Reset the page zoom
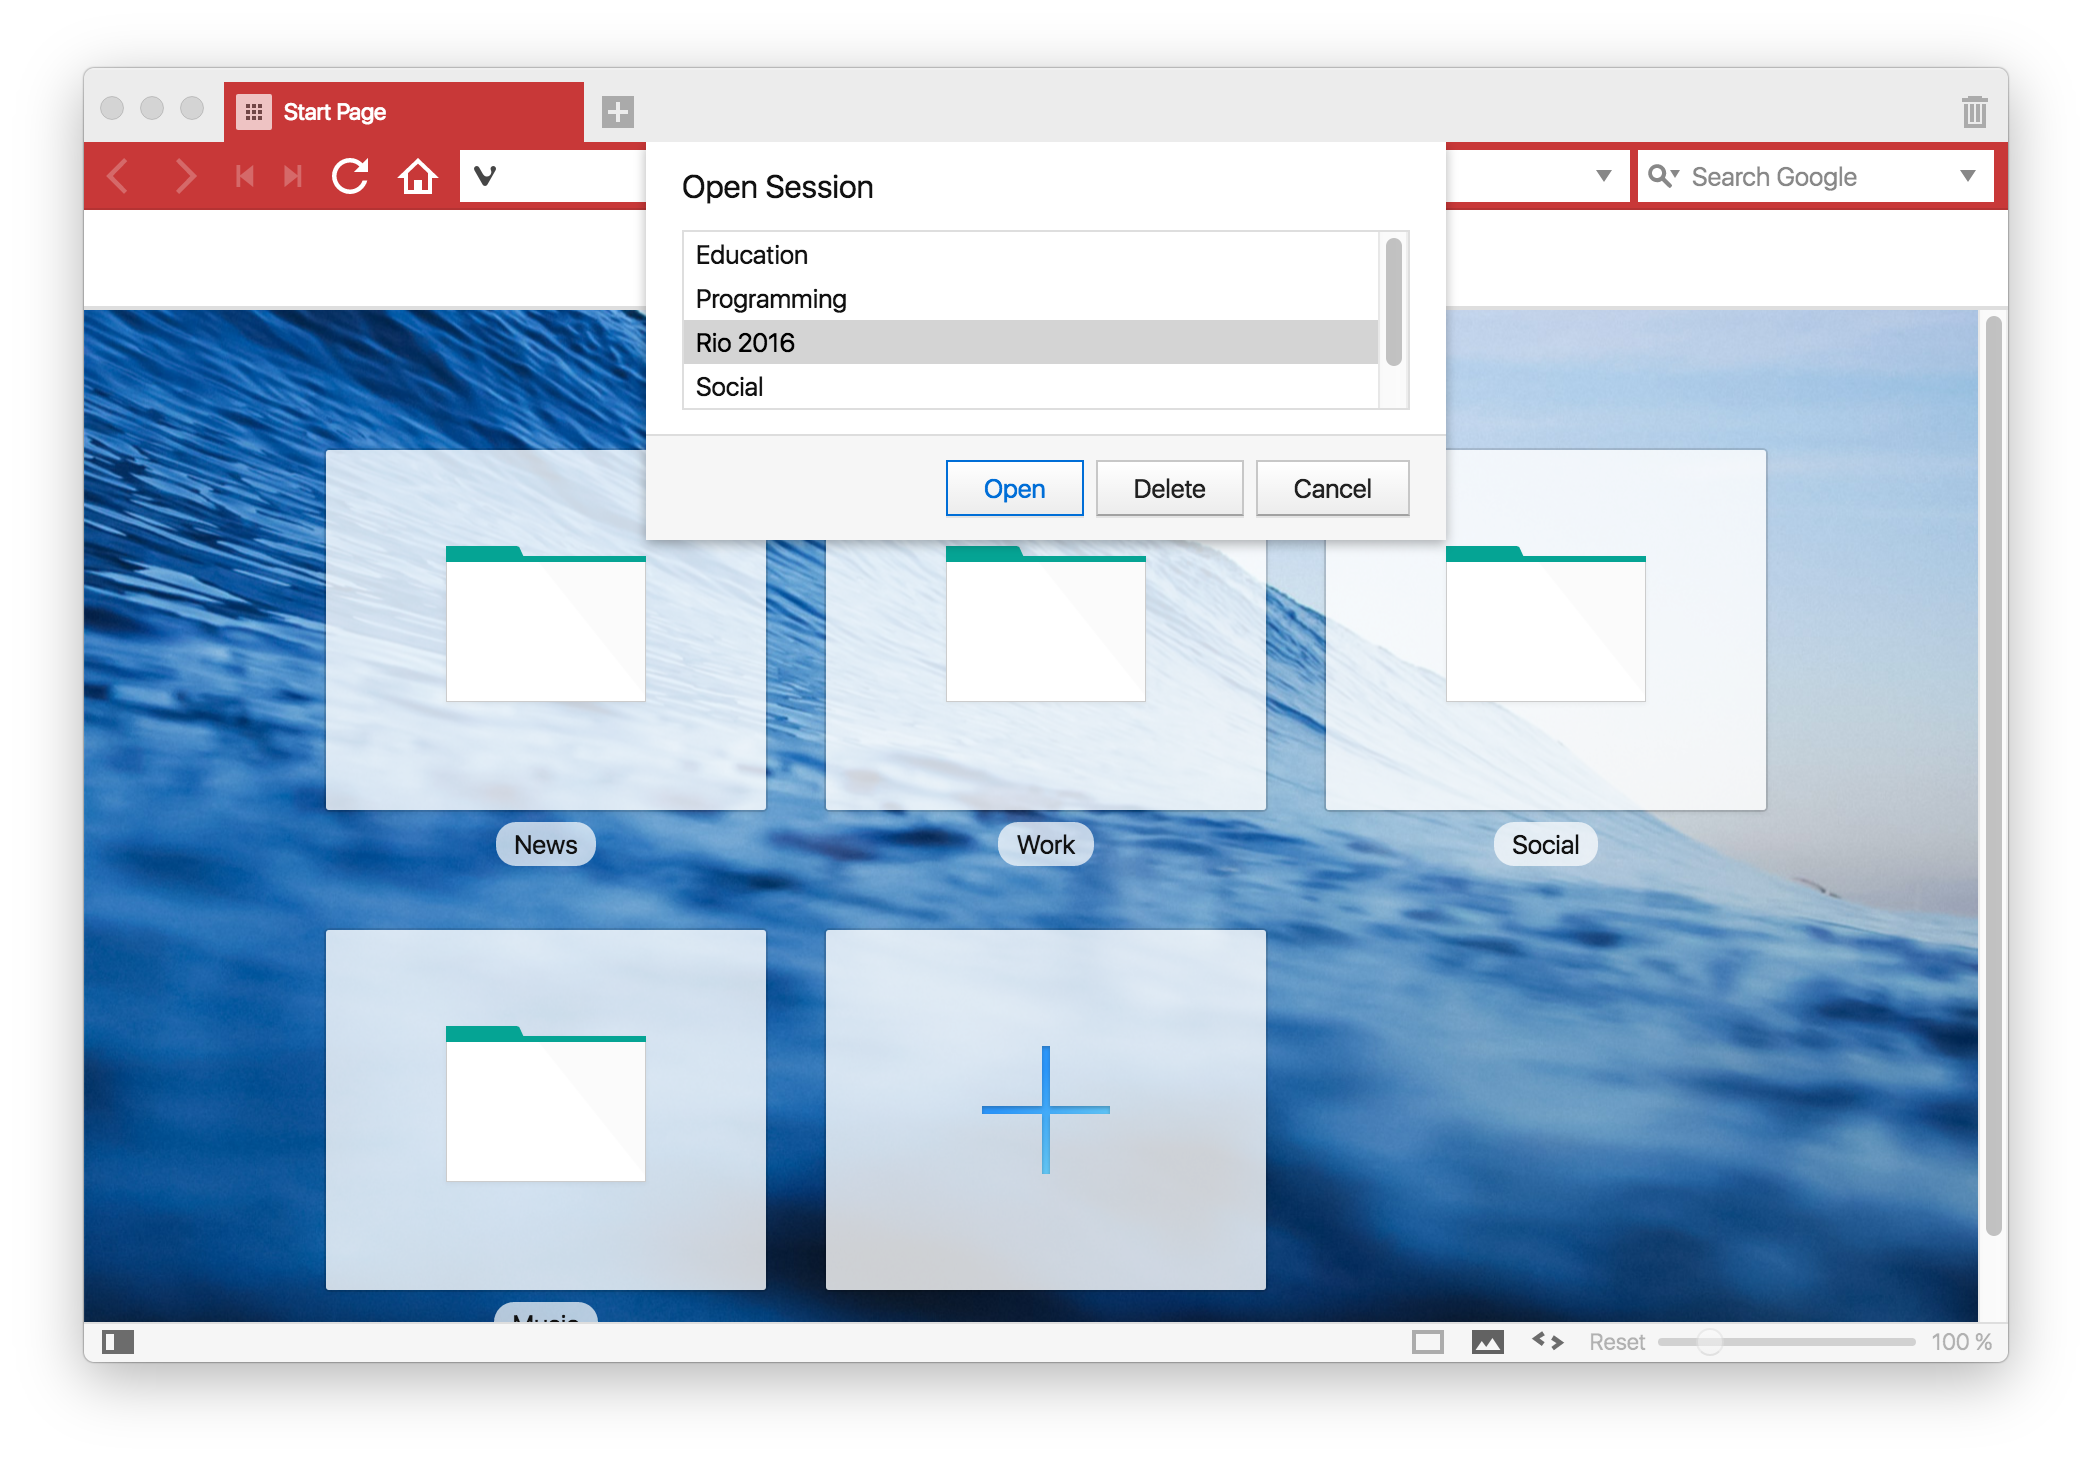This screenshot has height=1462, width=2092. [x=1616, y=1341]
